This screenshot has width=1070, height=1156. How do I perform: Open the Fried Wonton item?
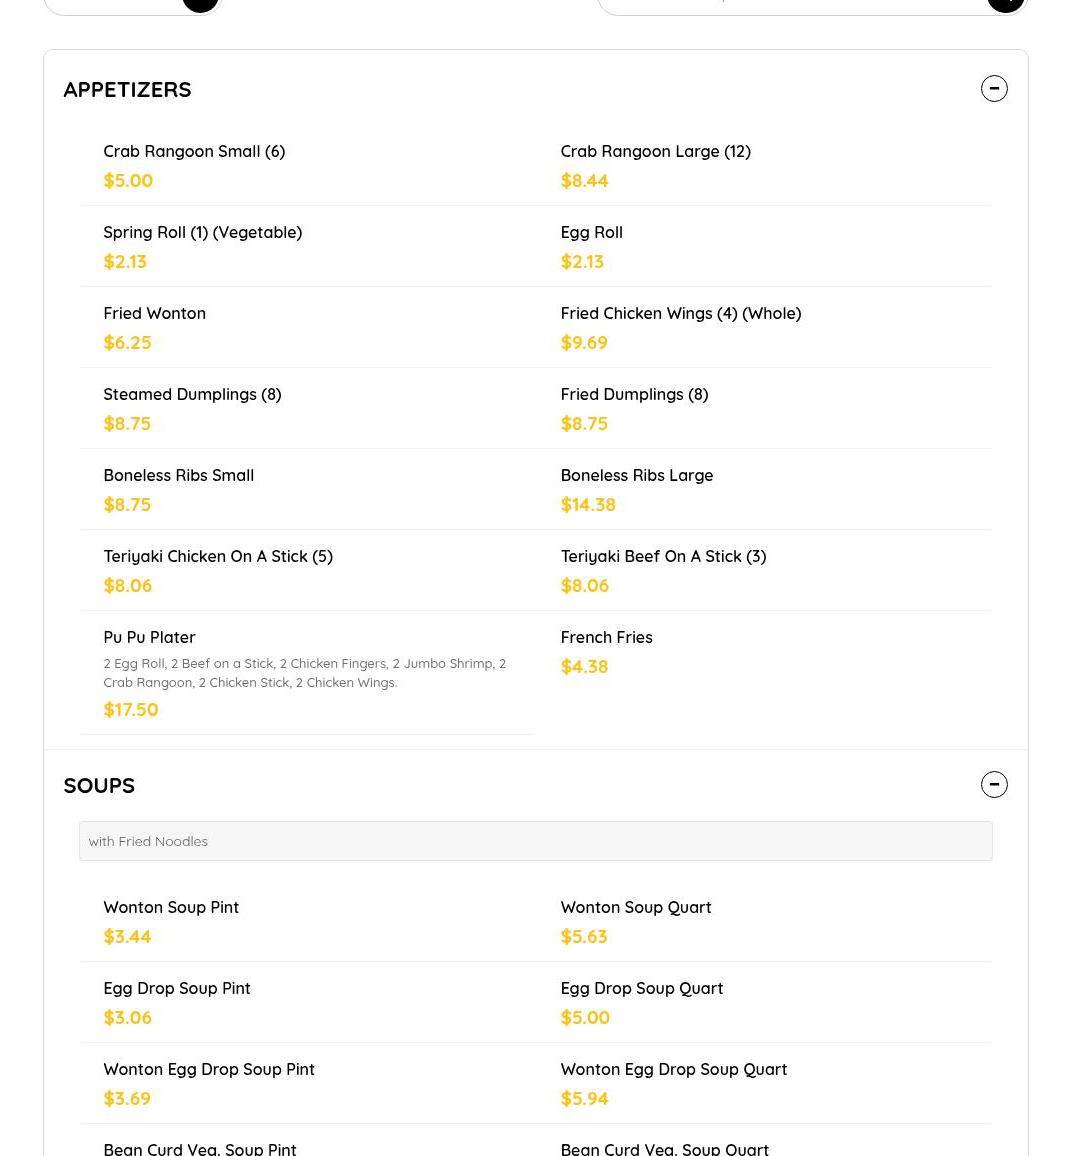coord(154,314)
